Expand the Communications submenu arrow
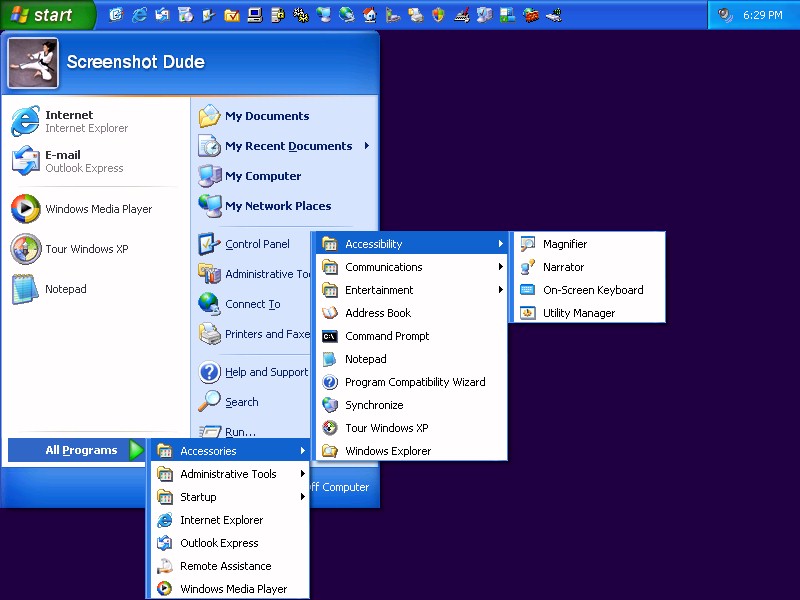The image size is (800, 600). click(500, 267)
